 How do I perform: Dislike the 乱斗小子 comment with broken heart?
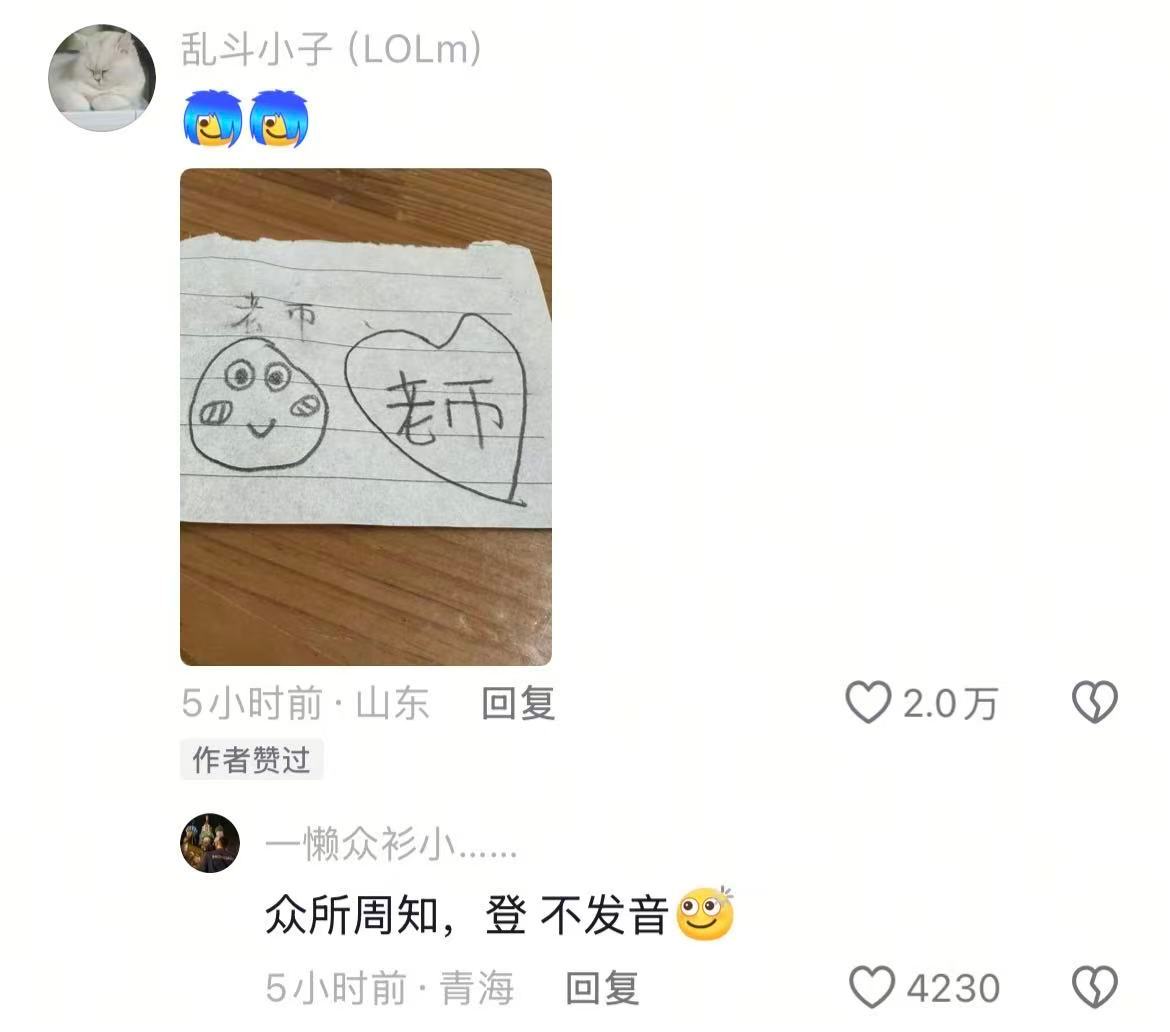pos(1095,702)
